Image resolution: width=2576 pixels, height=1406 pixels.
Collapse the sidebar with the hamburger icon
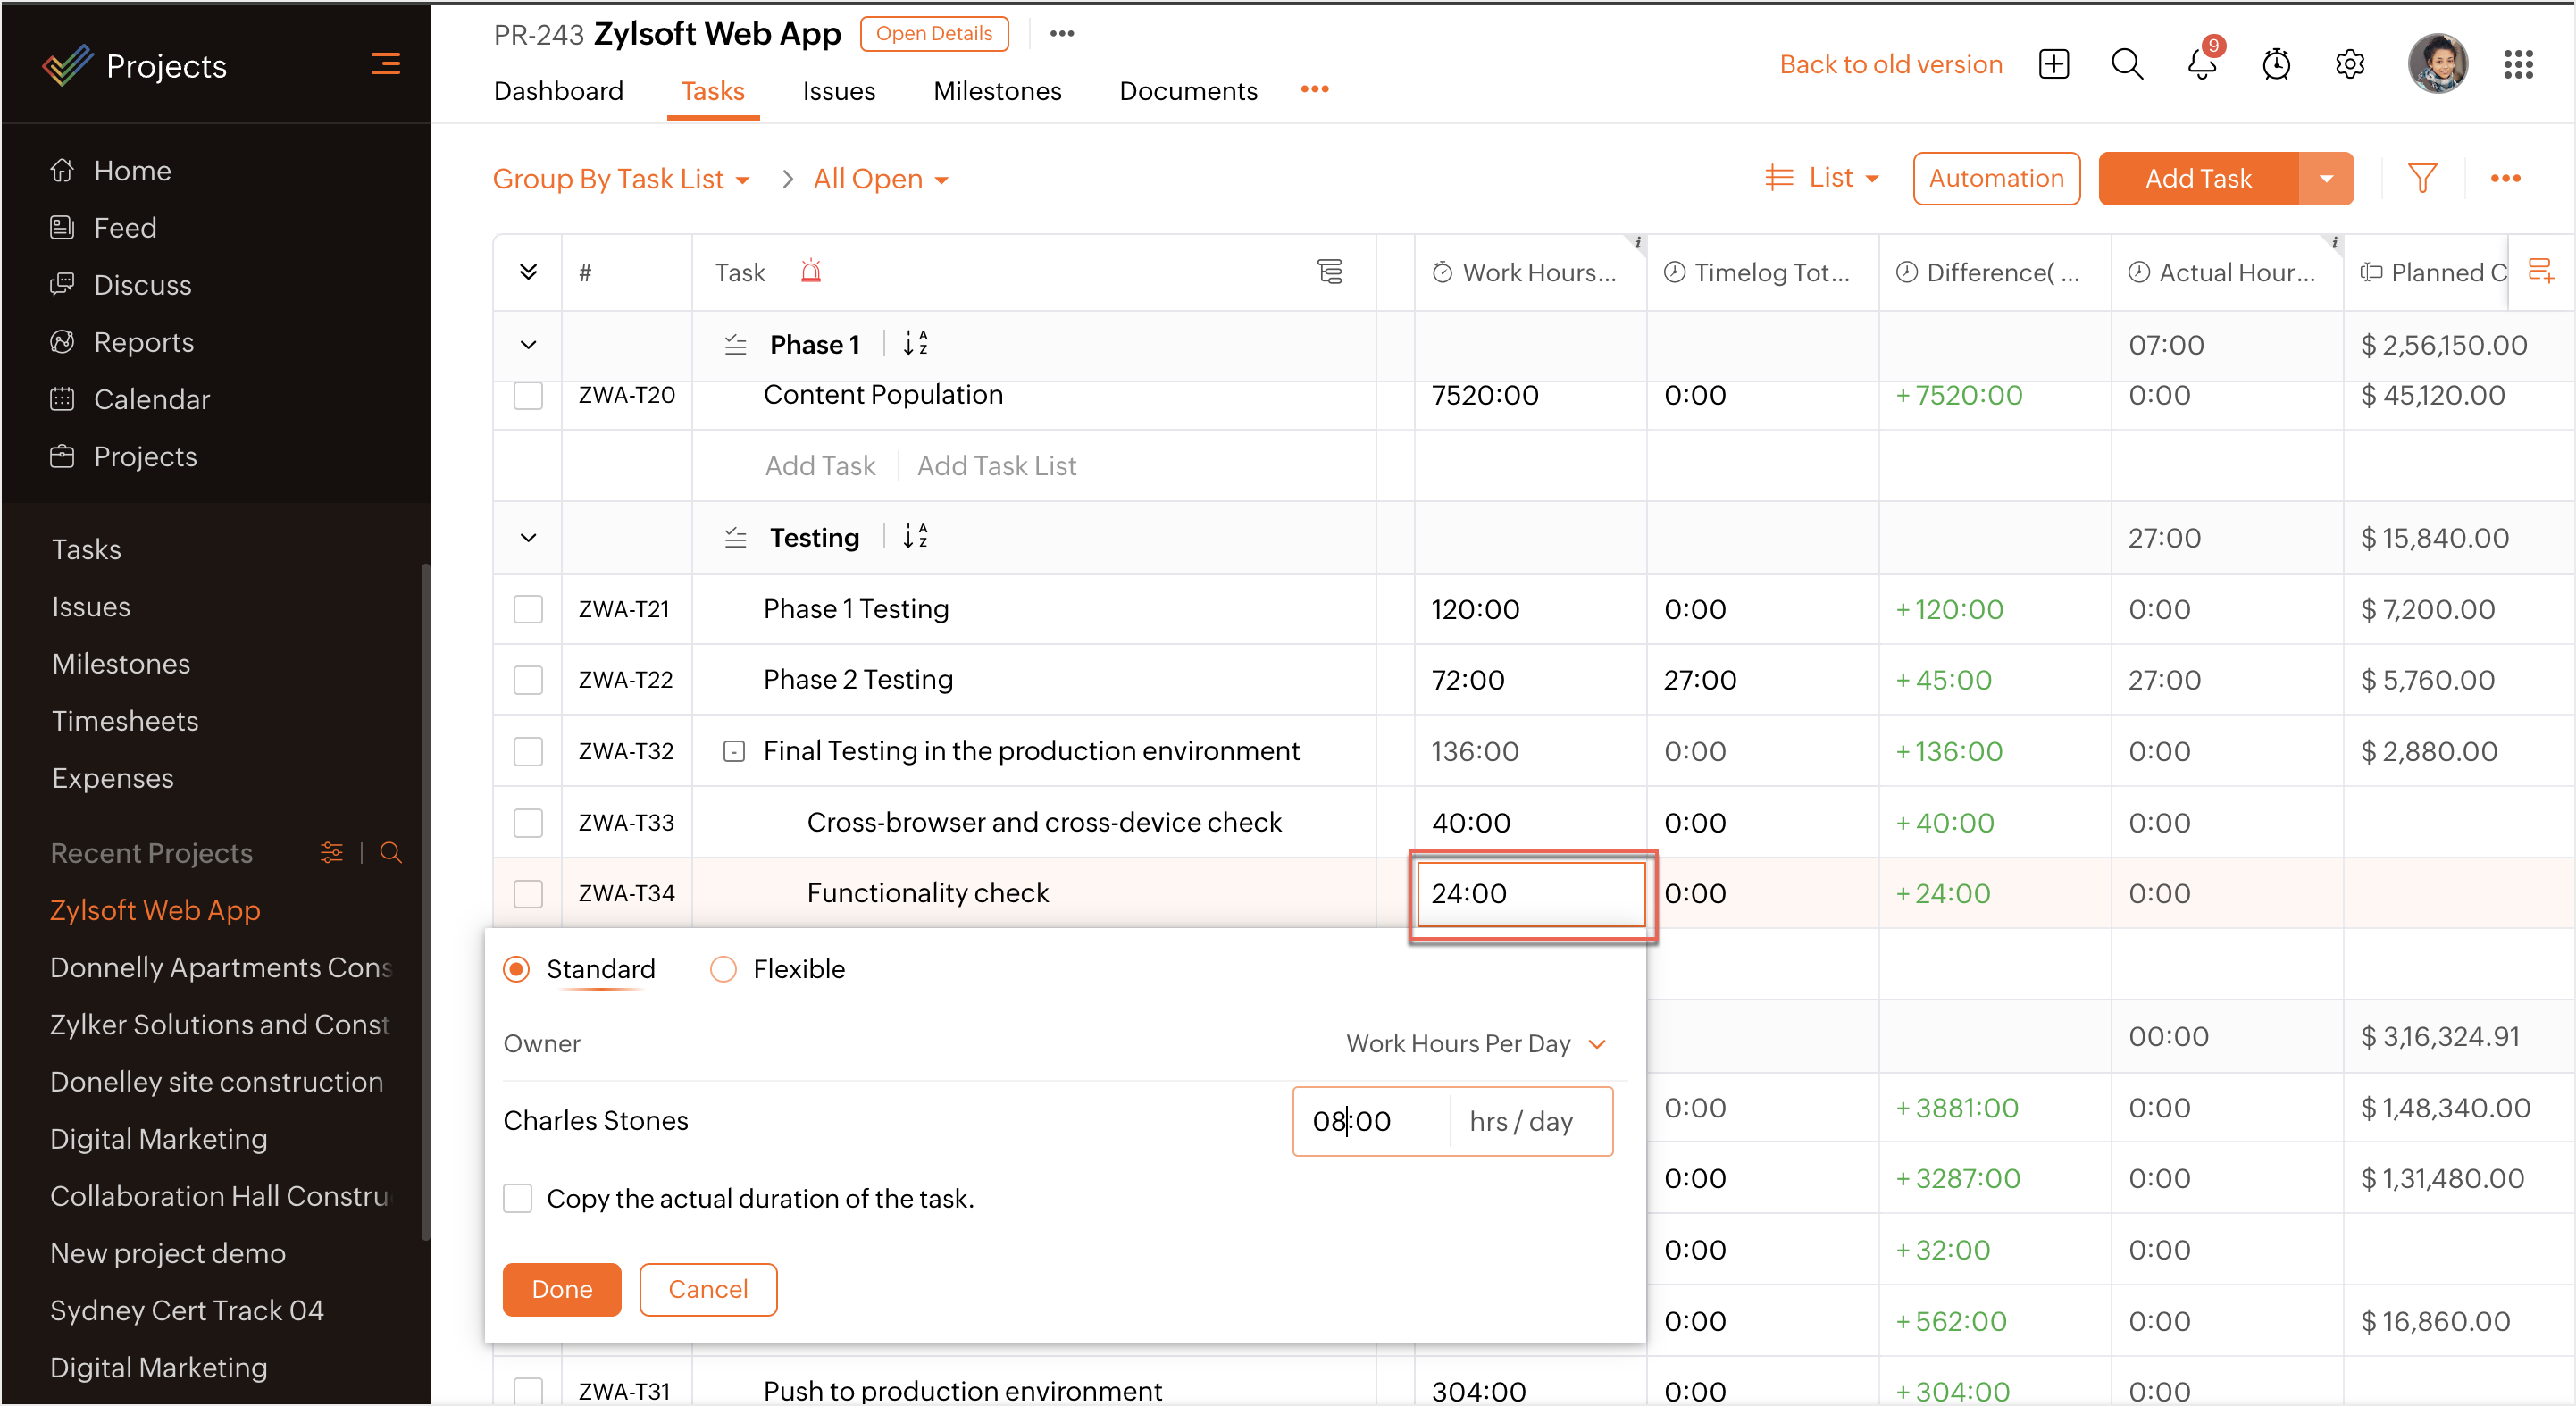tap(385, 65)
